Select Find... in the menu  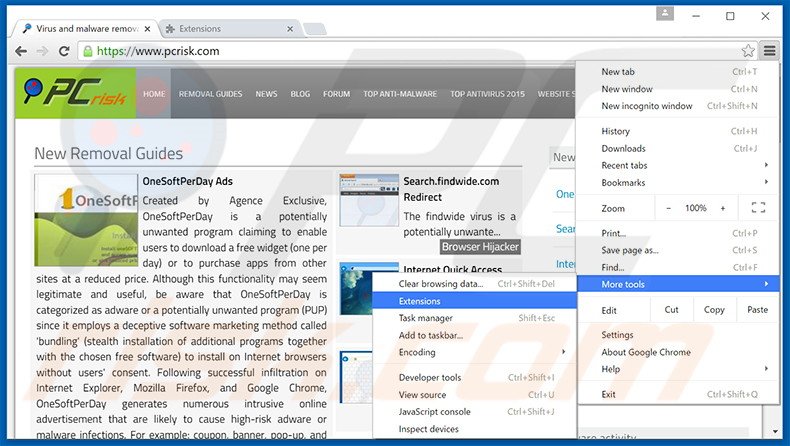[678, 268]
